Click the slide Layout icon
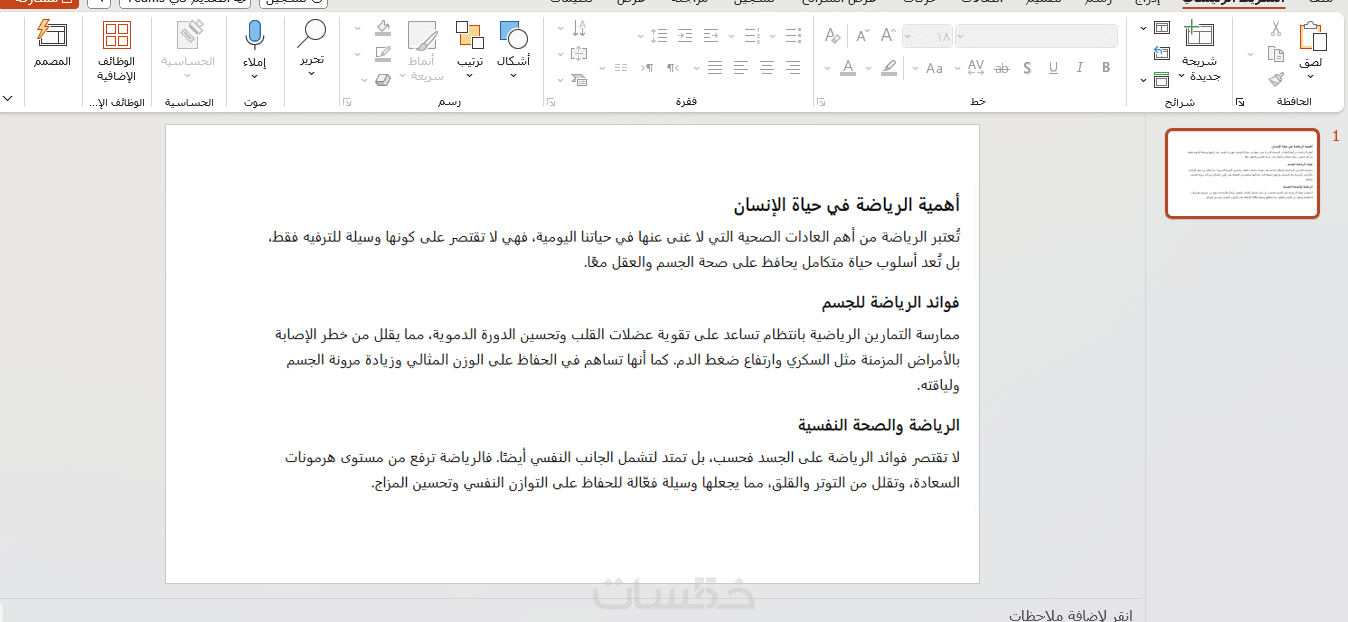The height and width of the screenshot is (622, 1348). tap(1163, 27)
